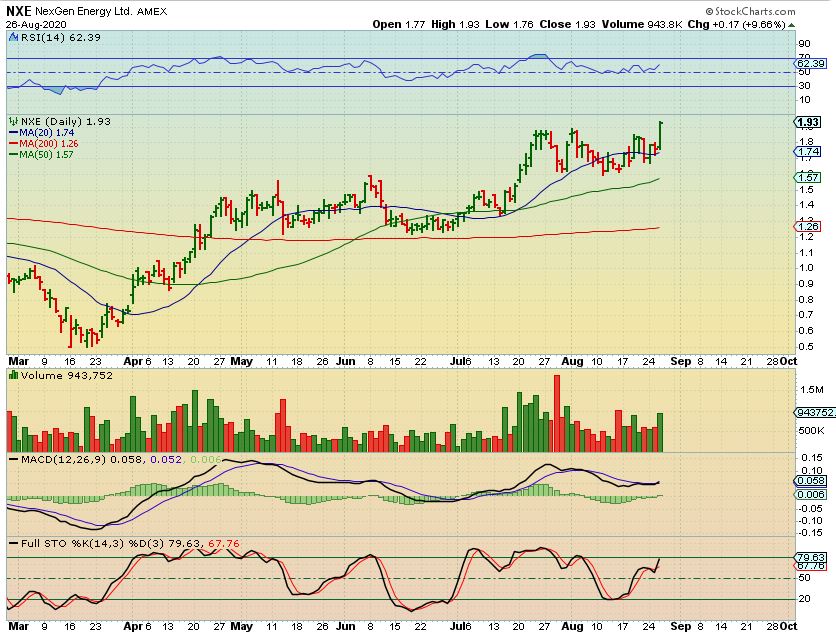Image resolution: width=836 pixels, height=639 pixels.
Task: Click the Volume 943.8K header value
Action: tap(642, 25)
